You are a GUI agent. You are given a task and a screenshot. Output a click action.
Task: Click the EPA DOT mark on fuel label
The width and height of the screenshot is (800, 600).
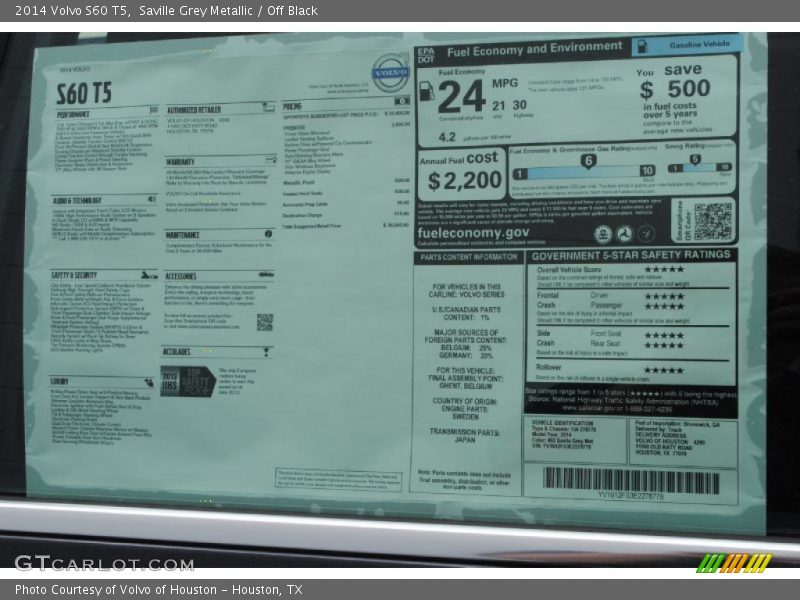coord(426,55)
